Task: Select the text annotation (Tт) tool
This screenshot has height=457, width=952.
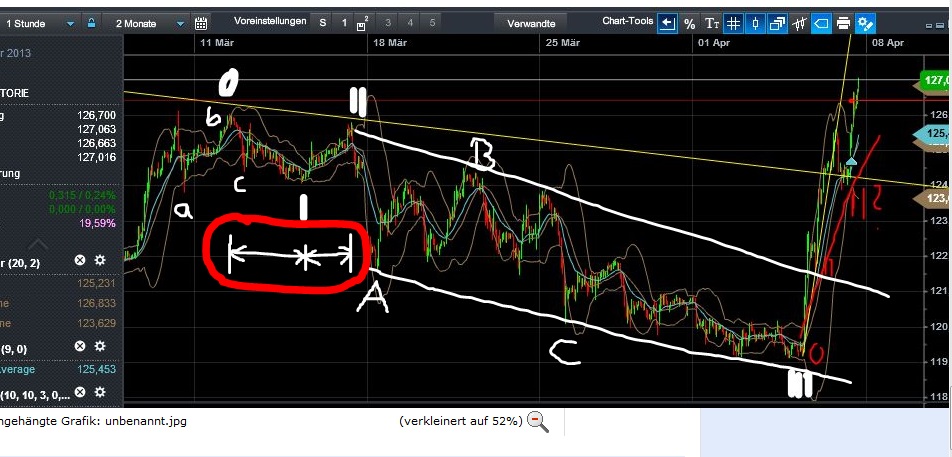Action: (x=712, y=24)
